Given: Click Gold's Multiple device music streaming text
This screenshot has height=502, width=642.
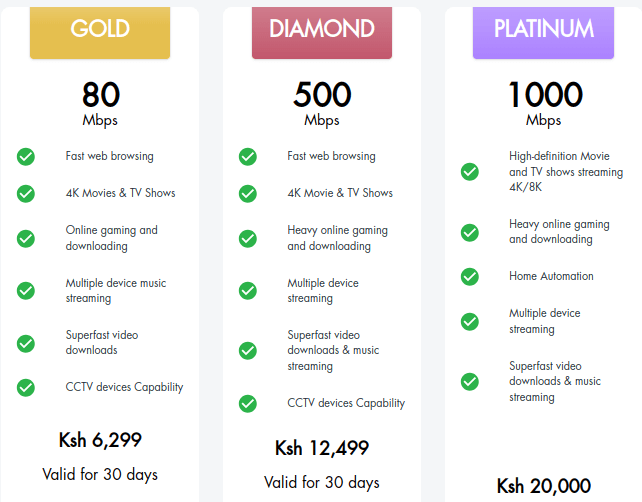Looking at the screenshot, I should pos(116,291).
